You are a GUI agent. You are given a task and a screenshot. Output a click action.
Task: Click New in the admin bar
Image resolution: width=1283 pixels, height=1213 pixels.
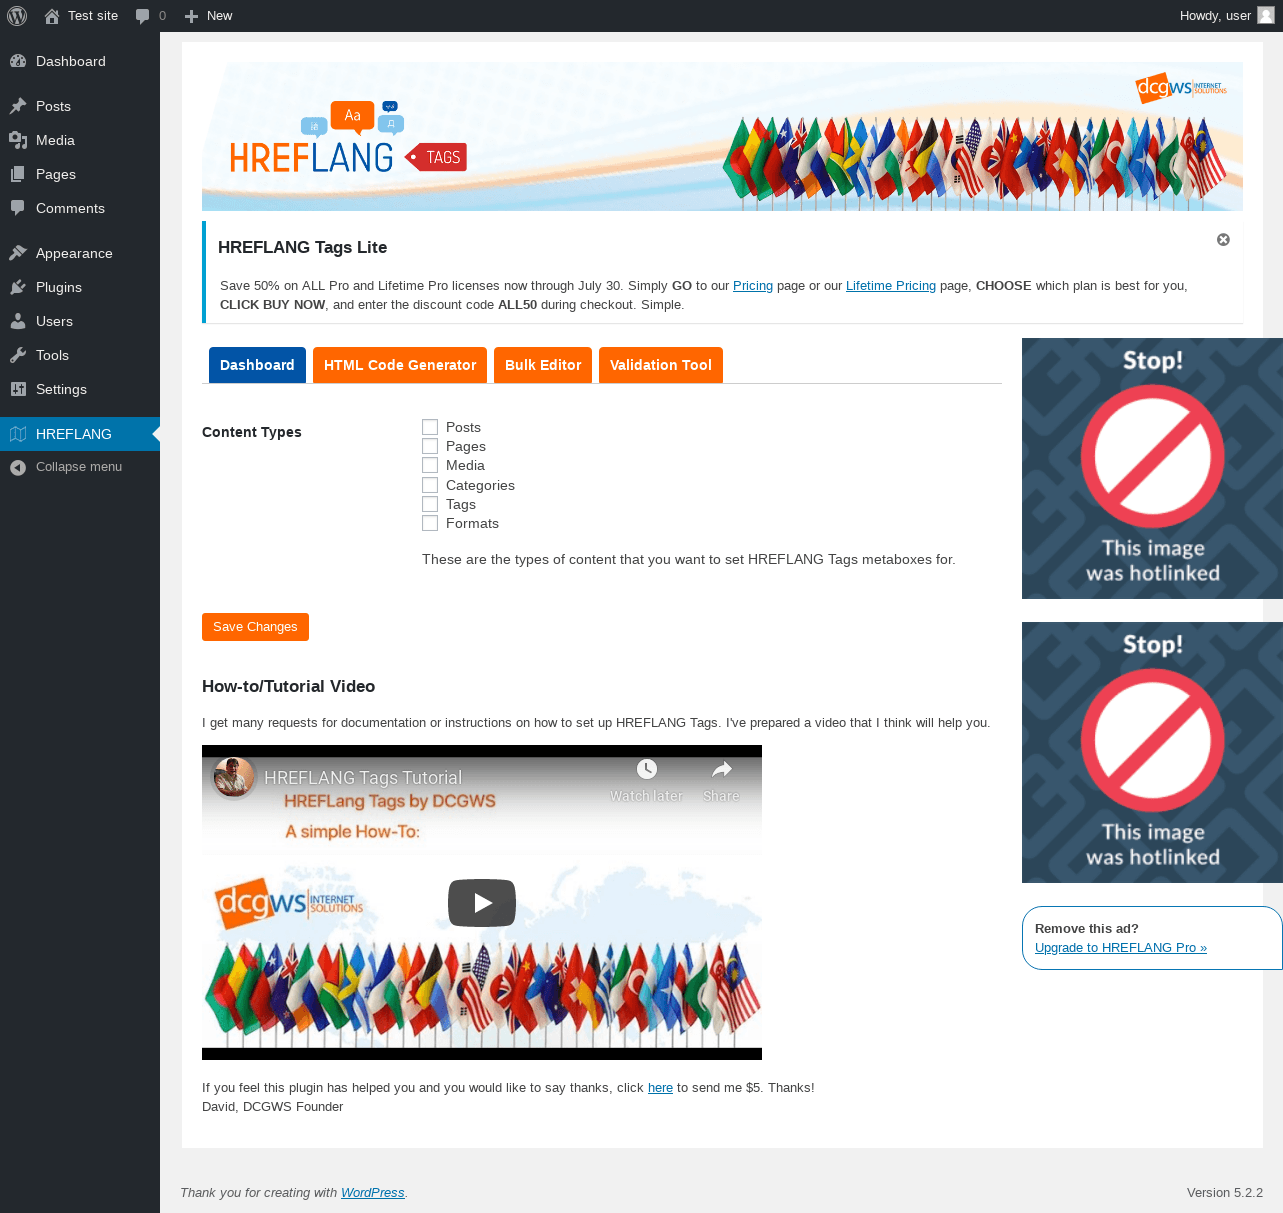(x=219, y=16)
